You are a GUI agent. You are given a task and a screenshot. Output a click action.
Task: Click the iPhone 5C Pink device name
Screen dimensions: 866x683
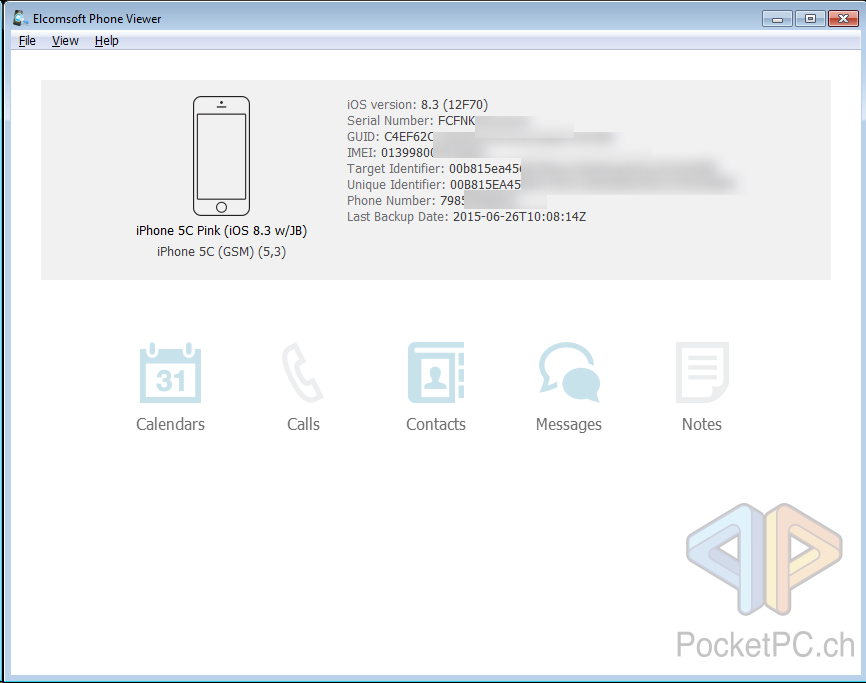pyautogui.click(x=221, y=231)
